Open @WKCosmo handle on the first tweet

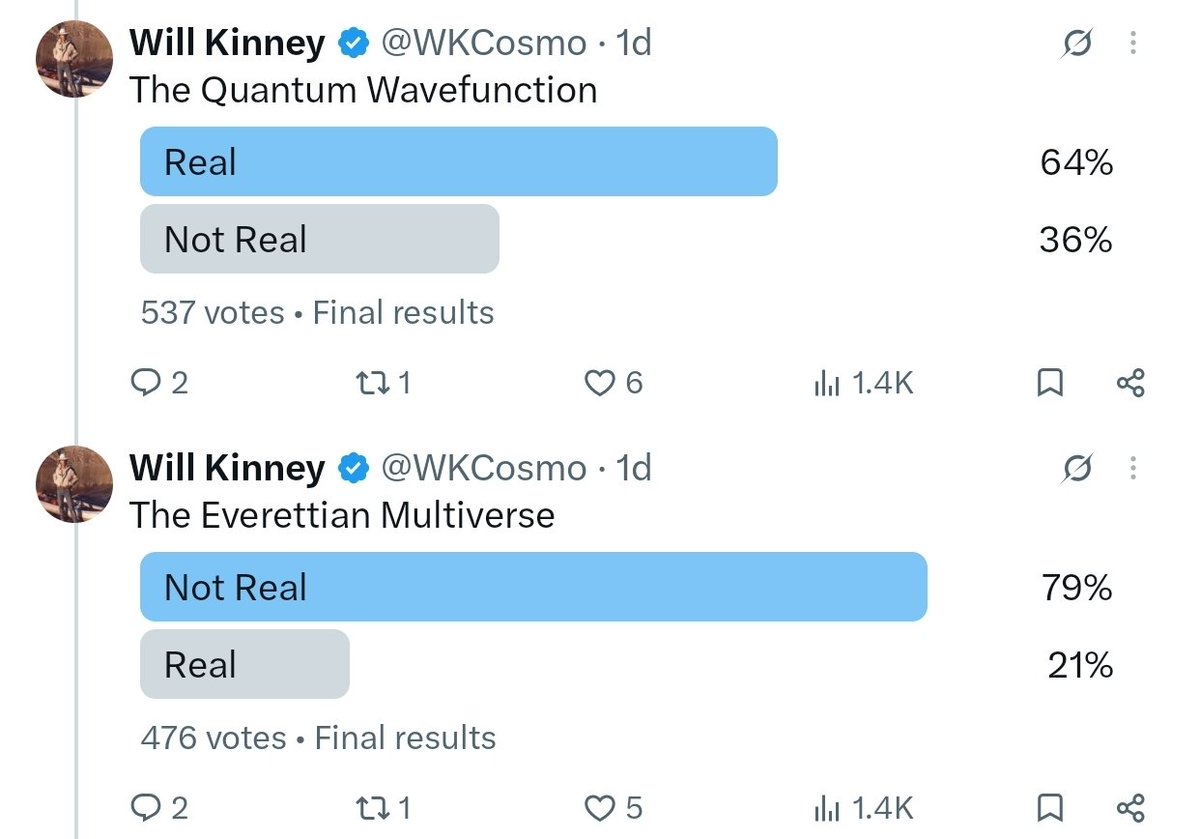(484, 43)
